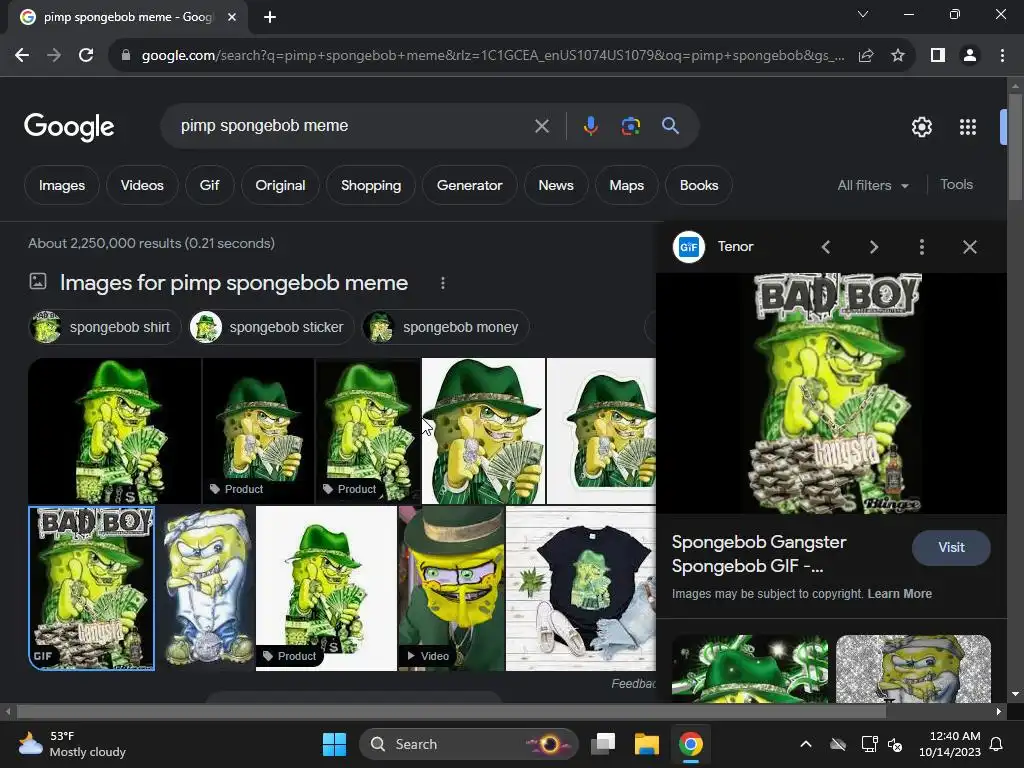The width and height of the screenshot is (1024, 768).
Task: Open more options beside Images for heading
Action: pos(443,283)
